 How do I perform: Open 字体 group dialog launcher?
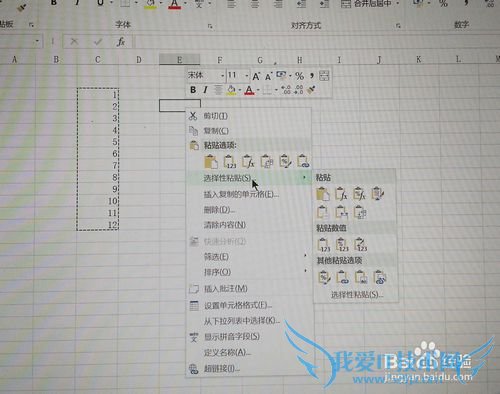tap(210, 26)
